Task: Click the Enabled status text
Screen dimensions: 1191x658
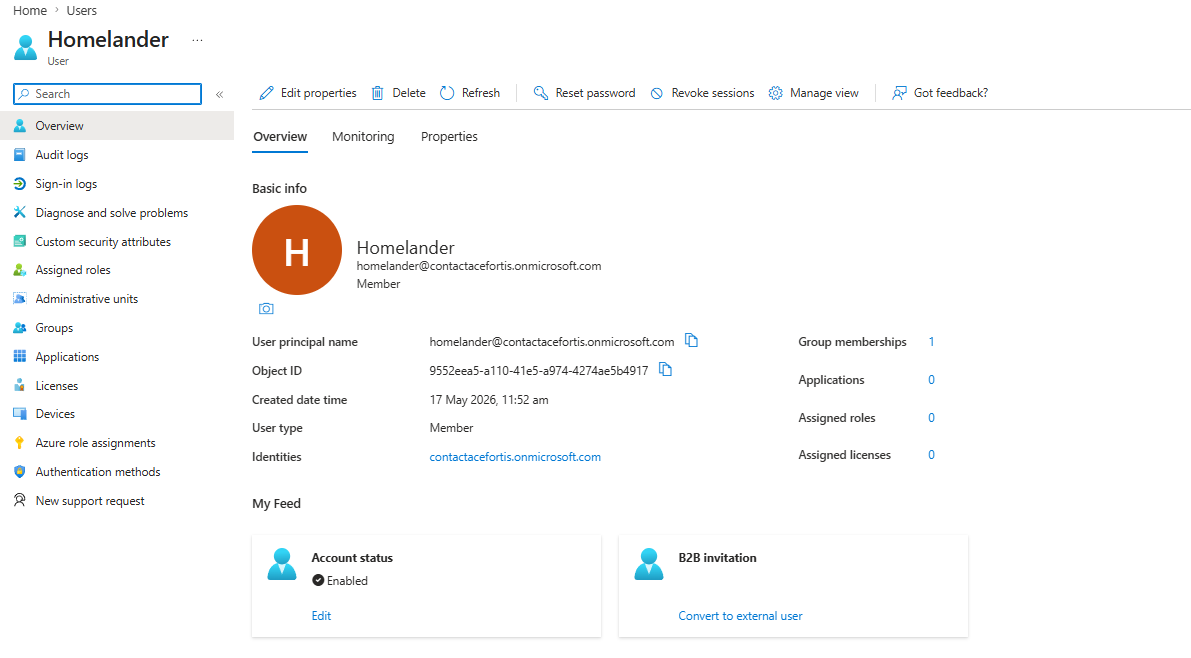Action: (347, 580)
